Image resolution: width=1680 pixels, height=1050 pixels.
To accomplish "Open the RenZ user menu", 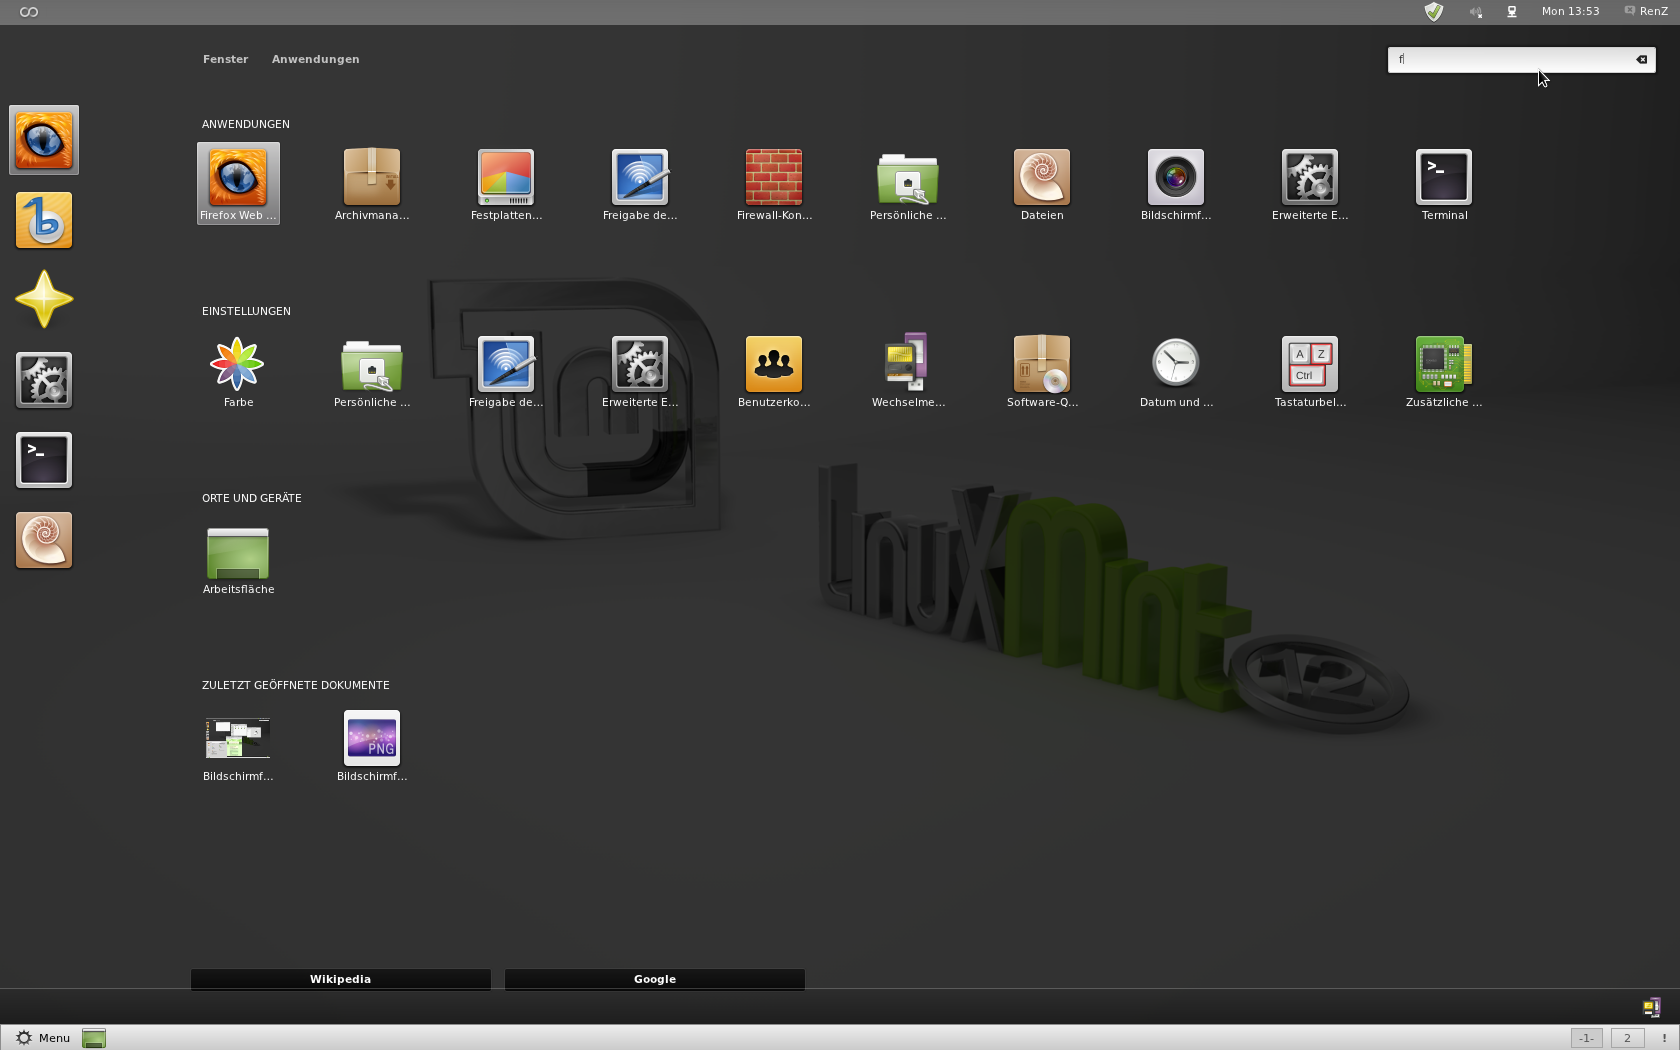I will click(x=1645, y=12).
